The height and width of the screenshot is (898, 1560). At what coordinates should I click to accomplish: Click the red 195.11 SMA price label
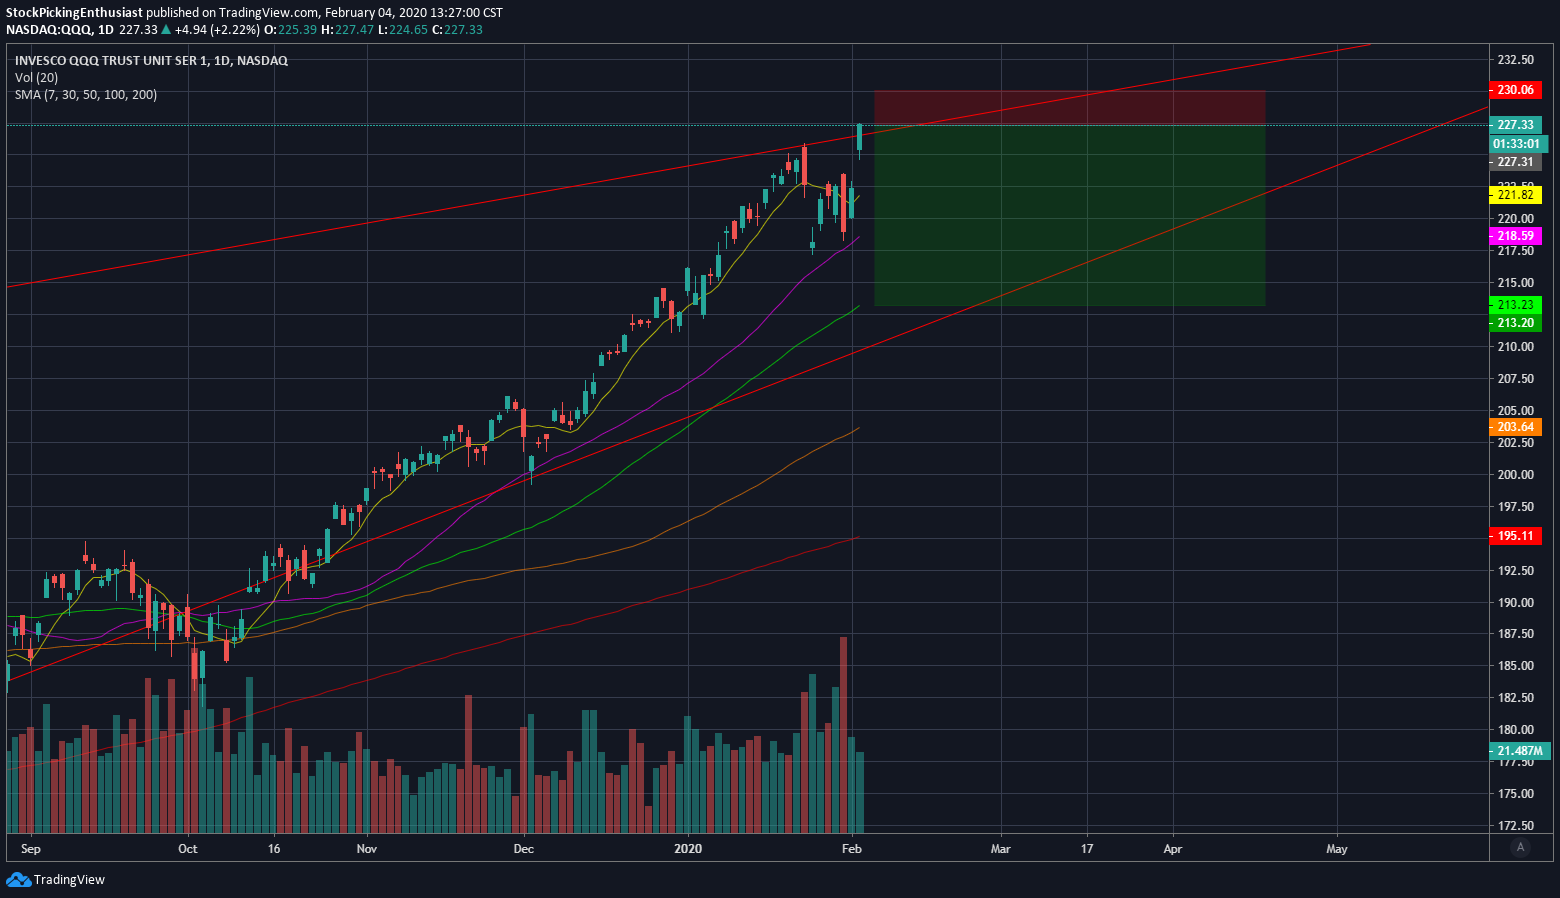(1515, 536)
